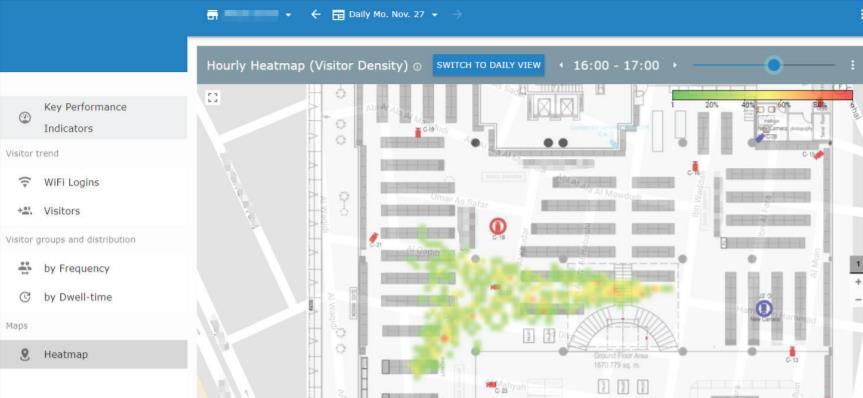This screenshot has height=398, width=863.
Task: Click red camera marker C-21
Action: [x=374, y=238]
